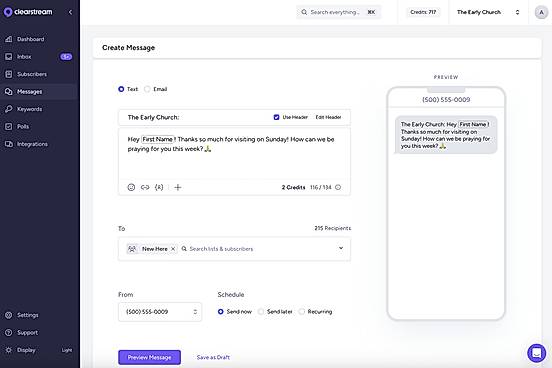
Task: Open Support from the sidebar
Action: [x=39, y=332]
